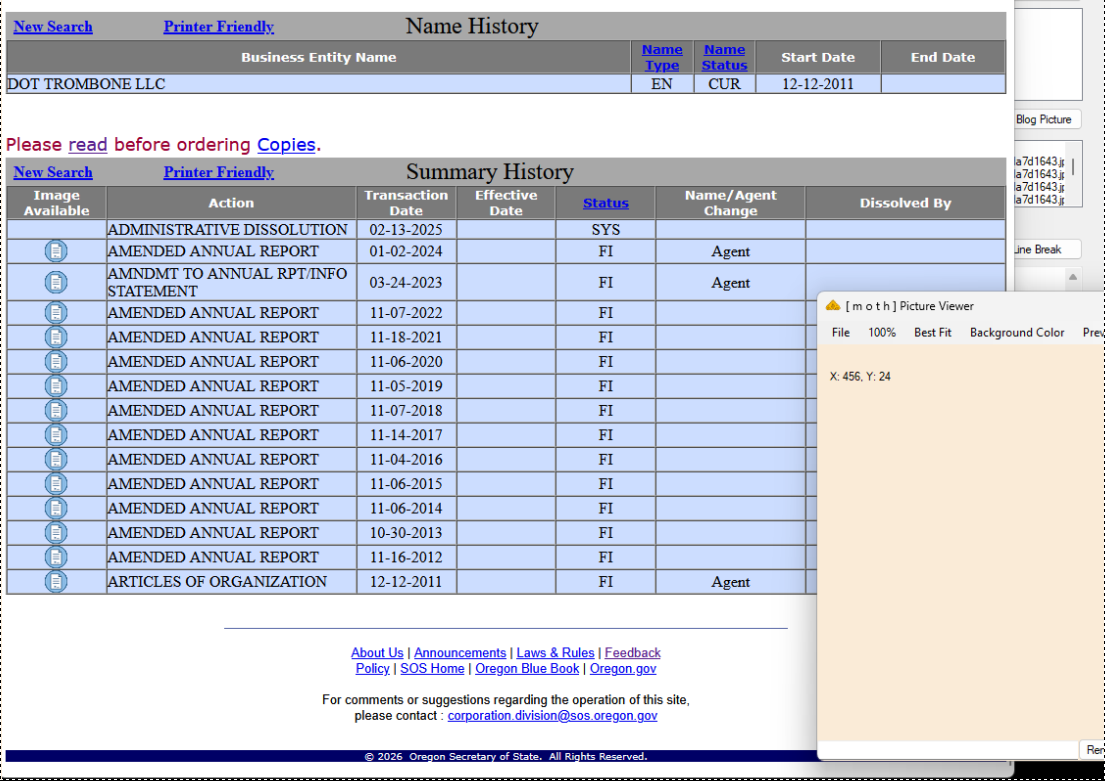Open the Copies ordering link
The height and width of the screenshot is (781, 1105).
point(286,145)
